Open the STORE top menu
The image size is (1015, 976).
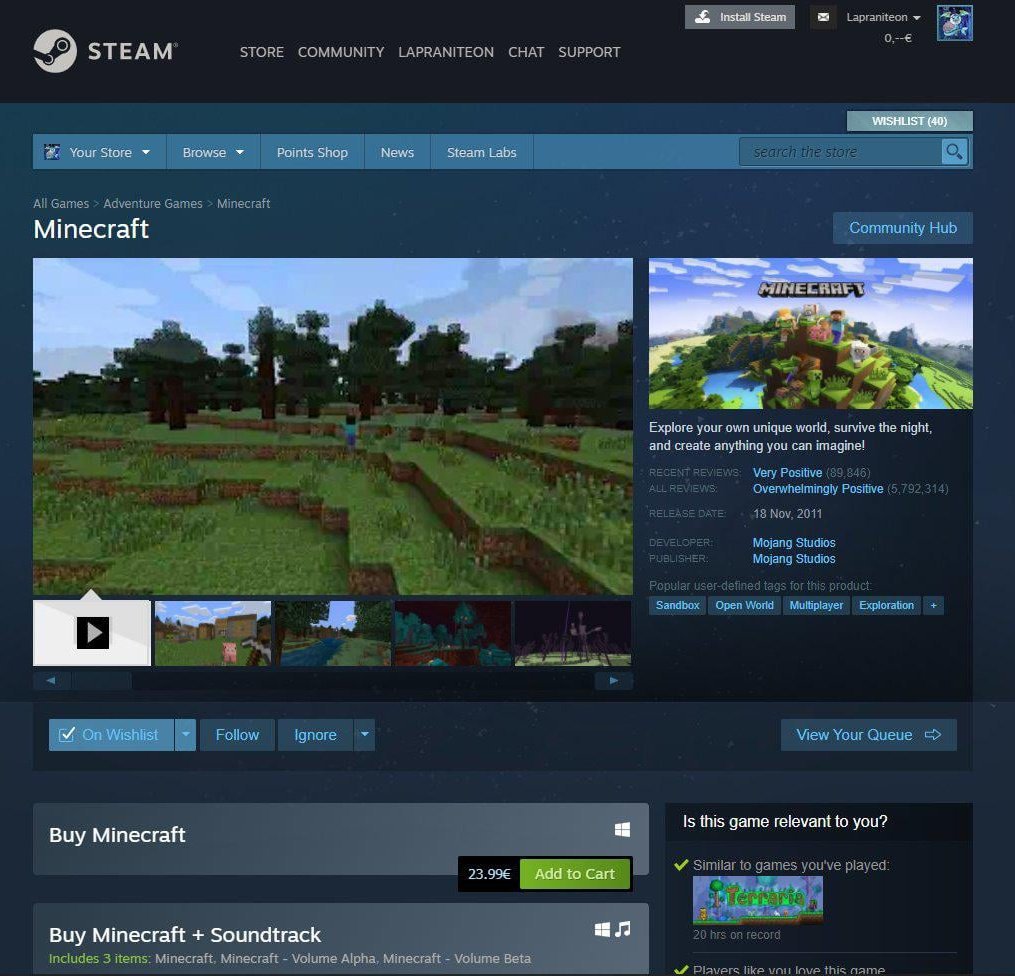[262, 52]
